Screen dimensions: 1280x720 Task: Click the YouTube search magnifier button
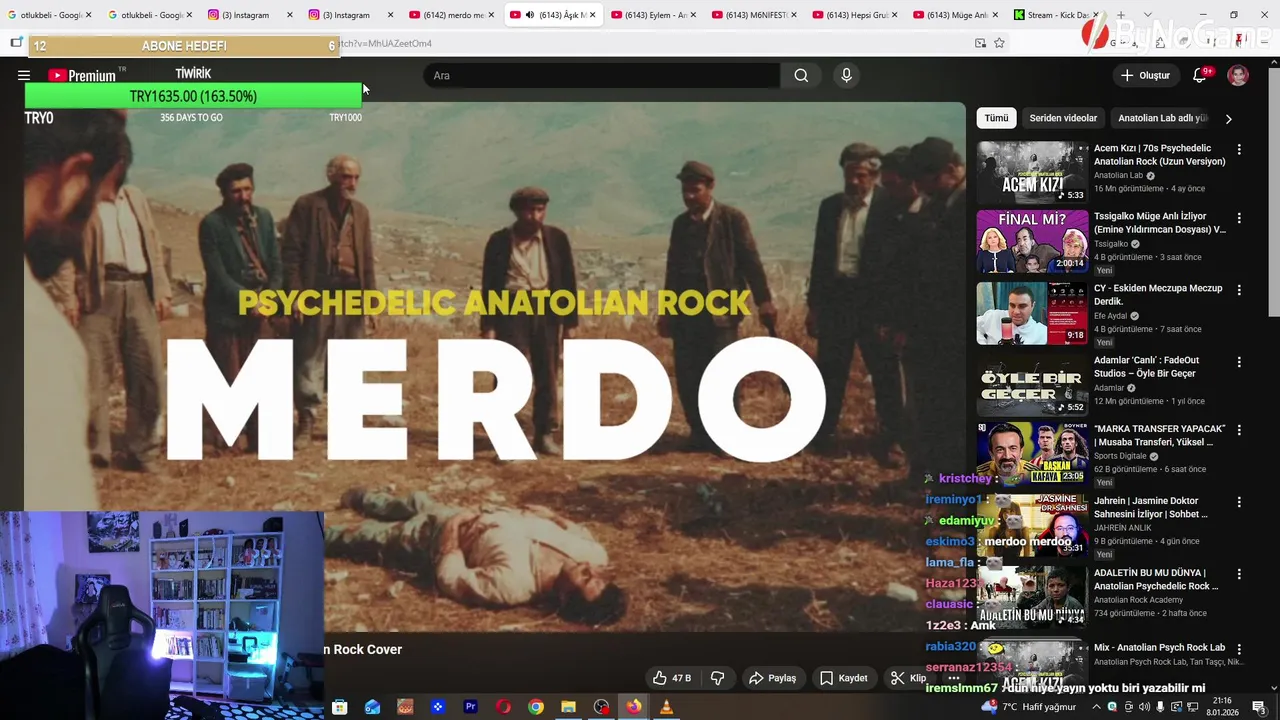[x=801, y=76]
